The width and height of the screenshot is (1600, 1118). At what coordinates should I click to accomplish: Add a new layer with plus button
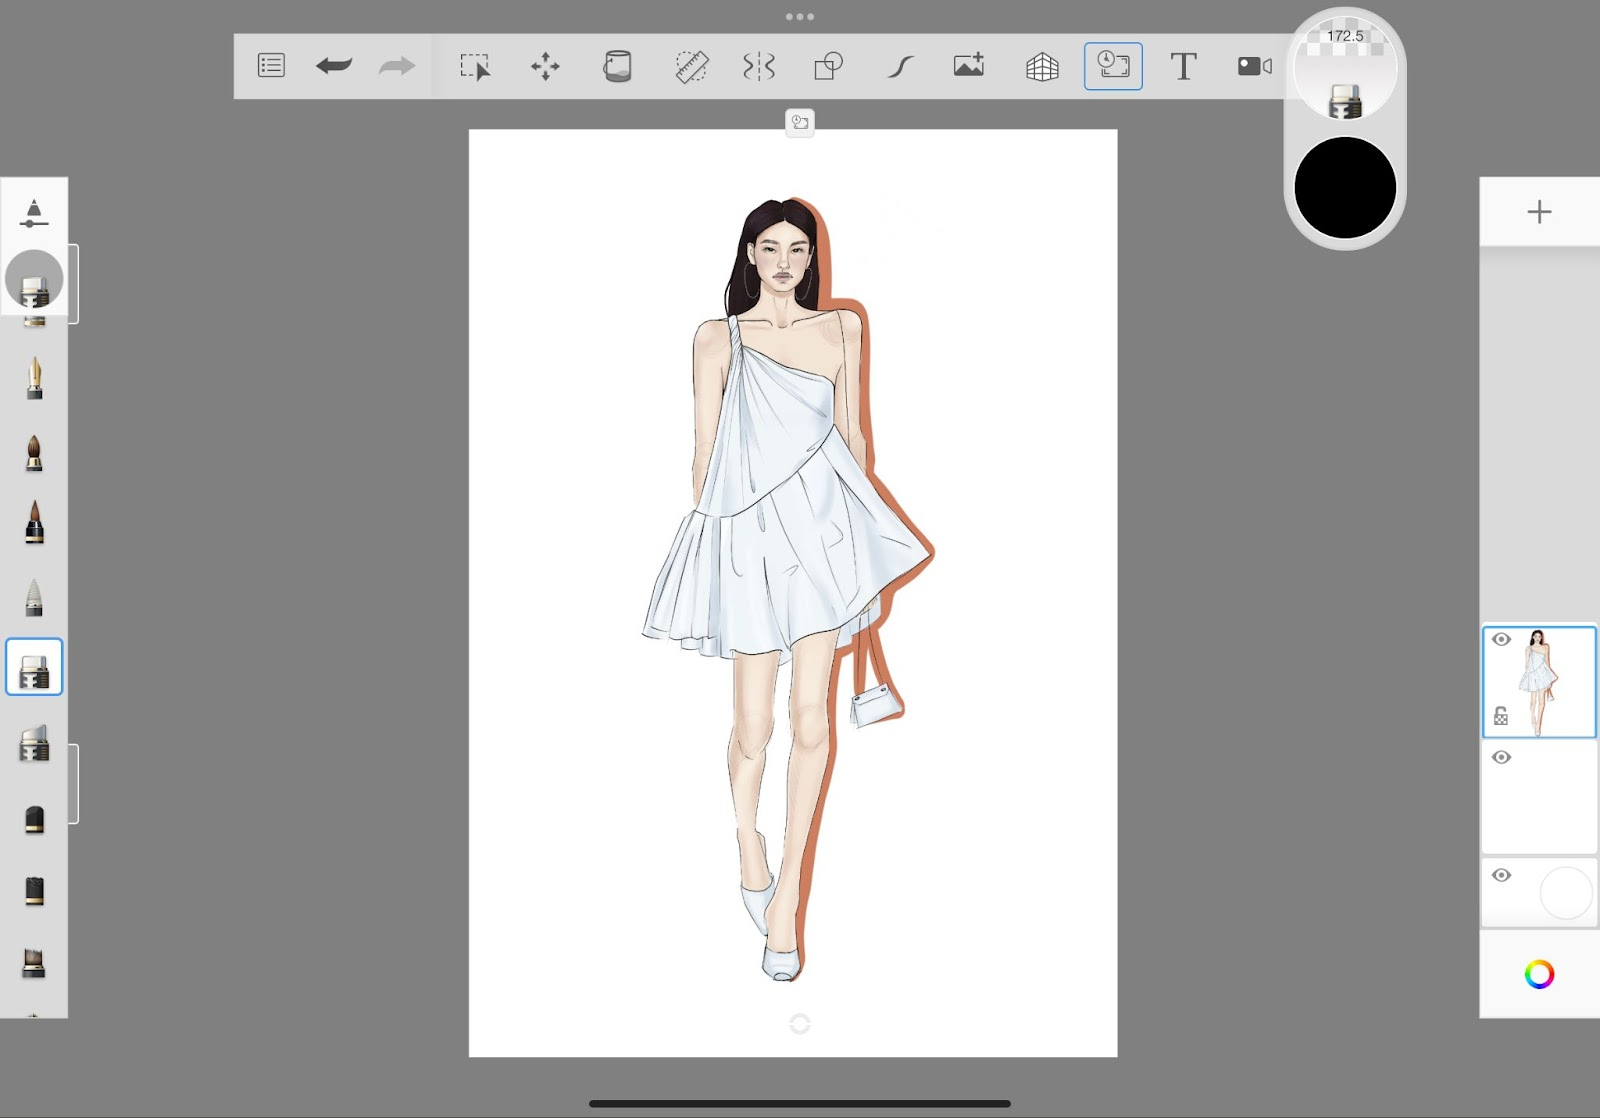[x=1539, y=211]
